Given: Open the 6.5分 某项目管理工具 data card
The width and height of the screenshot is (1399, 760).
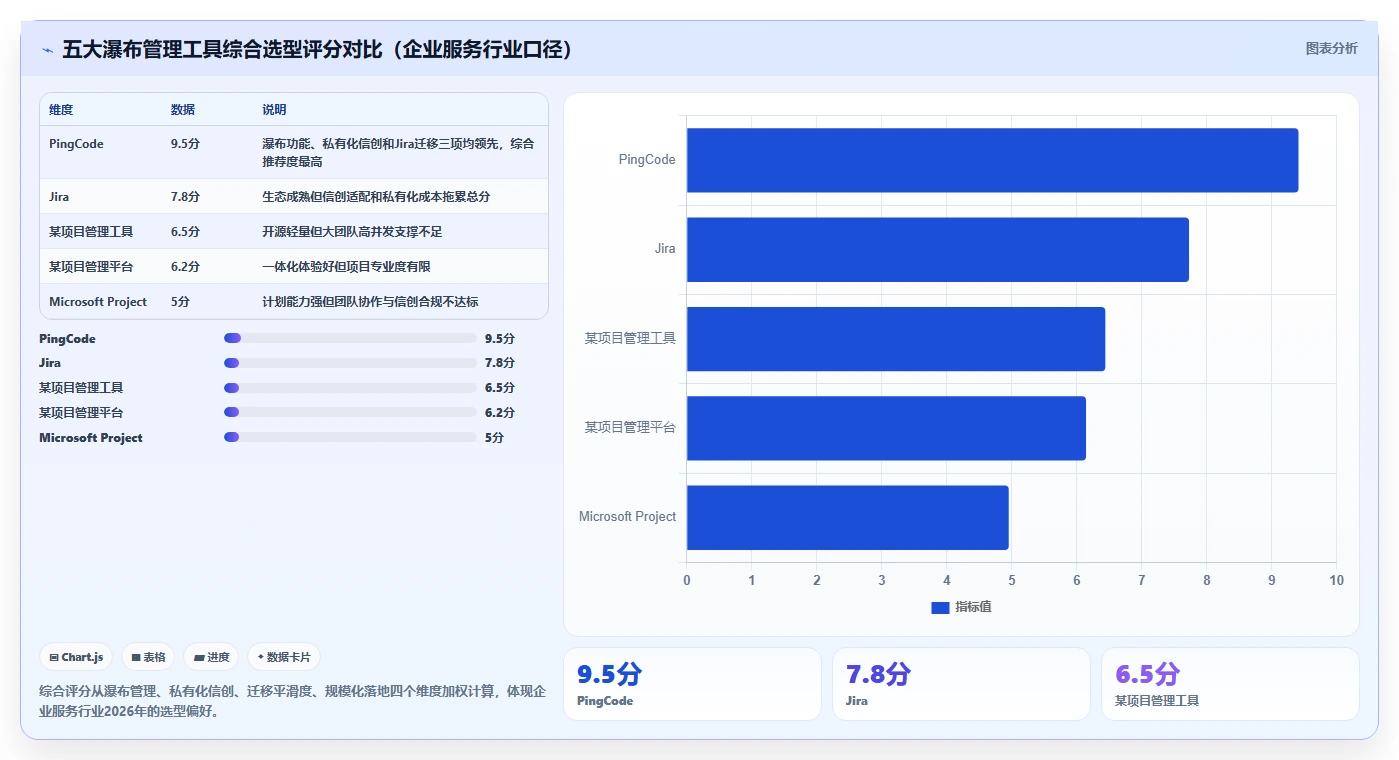Looking at the screenshot, I should point(1230,684).
